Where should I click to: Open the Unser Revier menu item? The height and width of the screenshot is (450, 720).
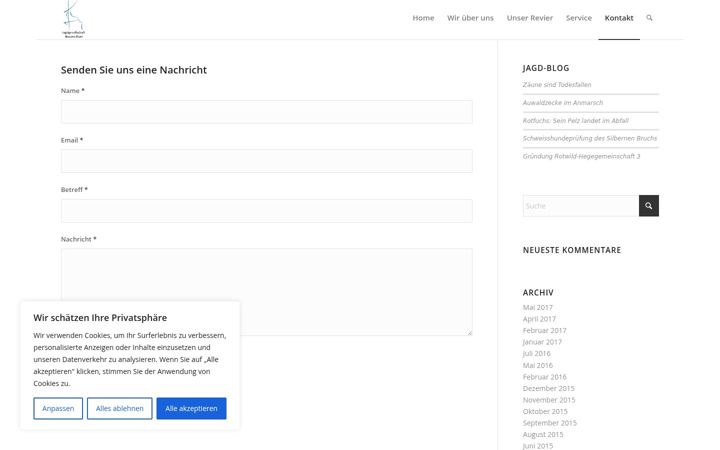click(x=529, y=18)
